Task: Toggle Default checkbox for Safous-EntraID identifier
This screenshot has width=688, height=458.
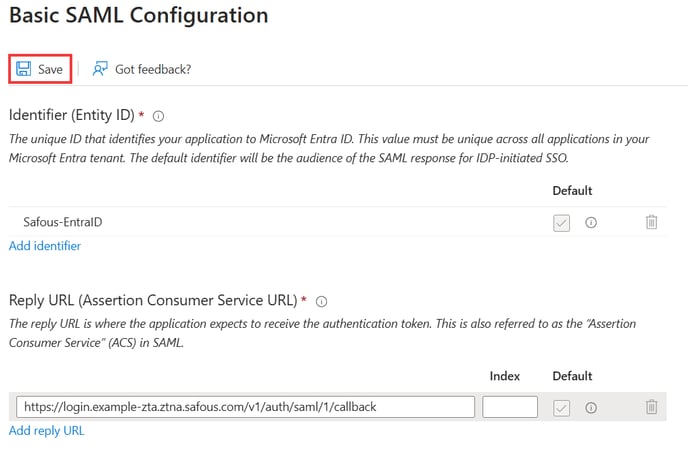Action: click(x=562, y=223)
